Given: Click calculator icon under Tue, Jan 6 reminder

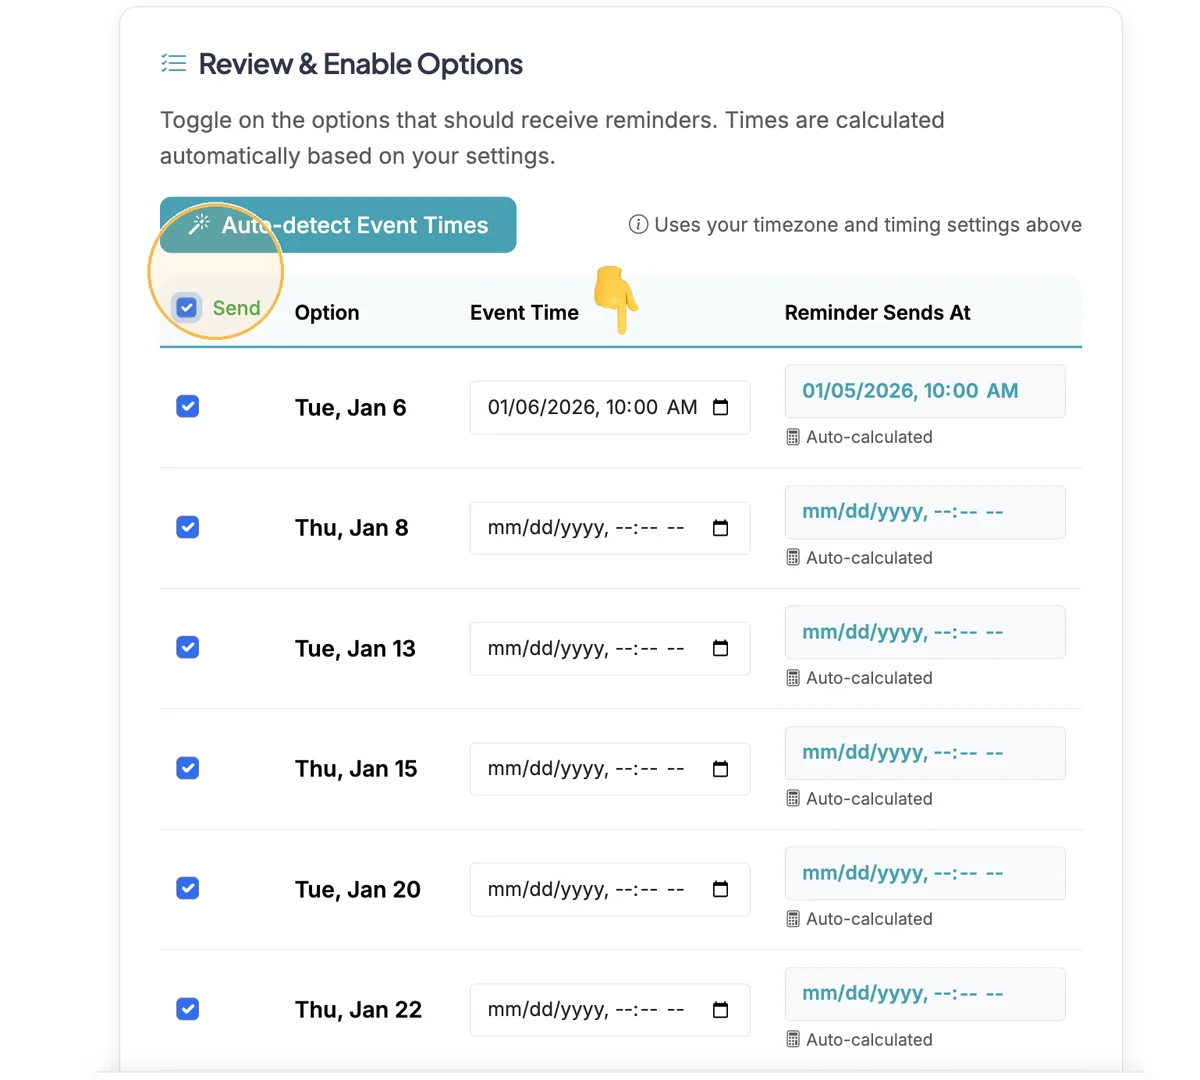Looking at the screenshot, I should [x=793, y=437].
